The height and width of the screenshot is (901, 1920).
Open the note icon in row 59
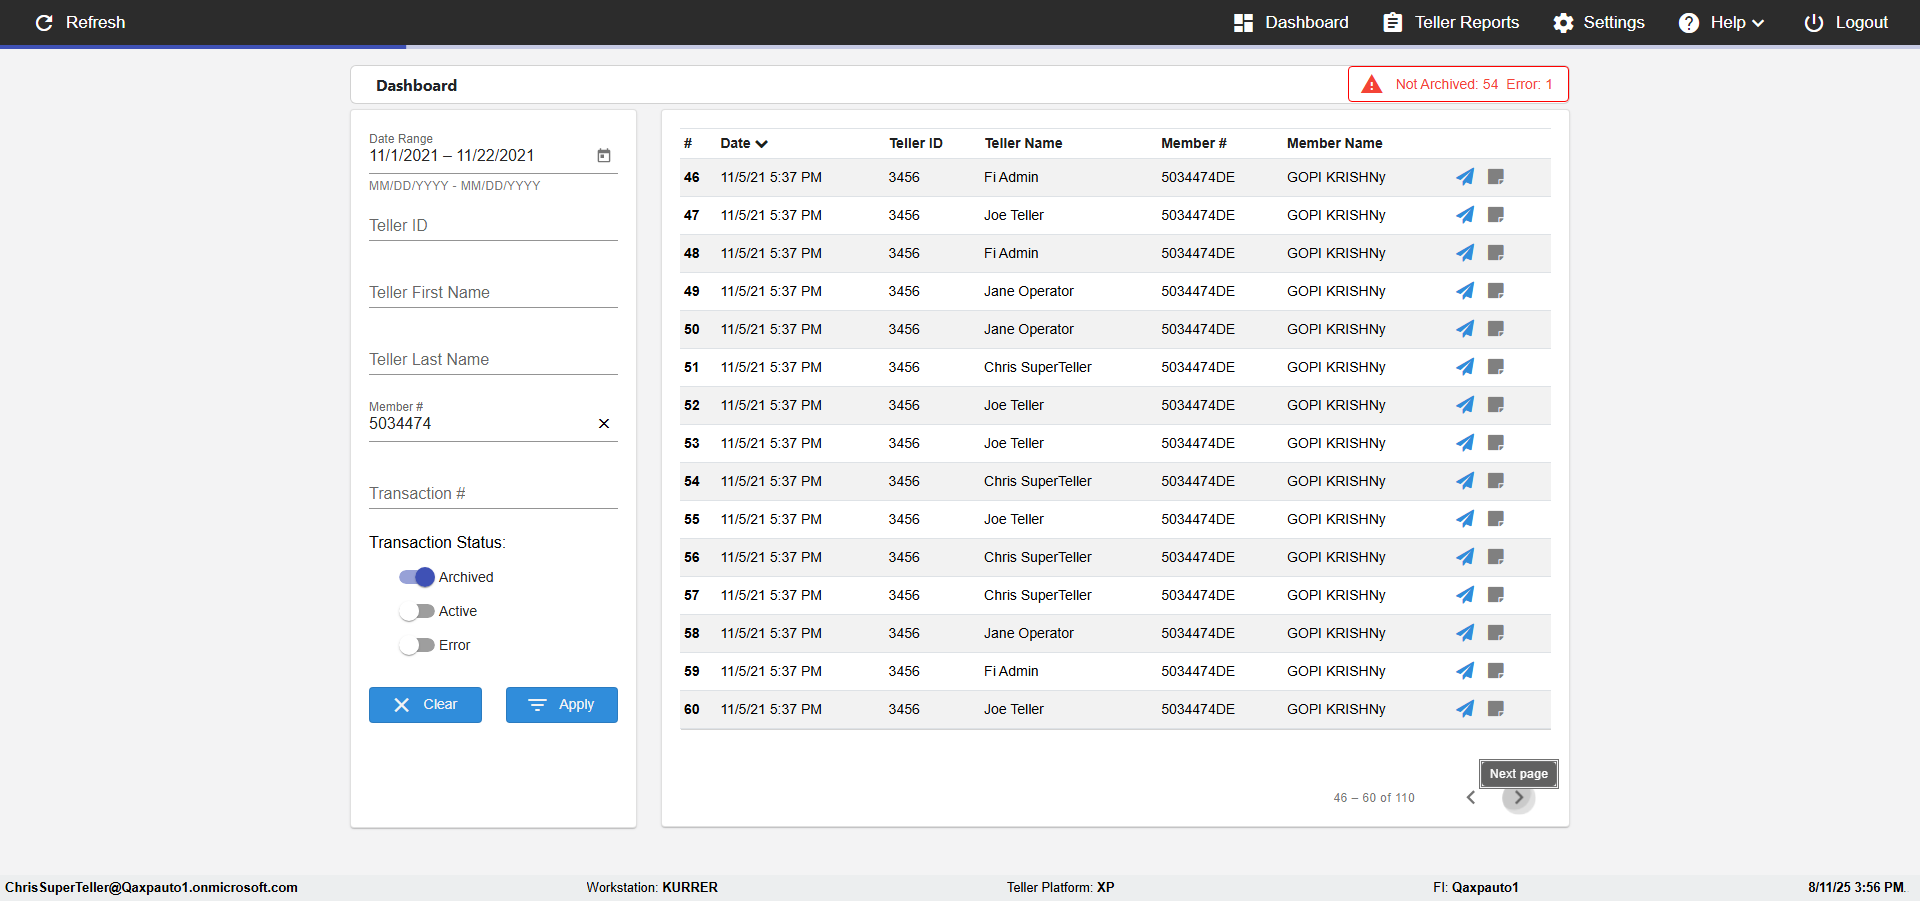(1496, 671)
